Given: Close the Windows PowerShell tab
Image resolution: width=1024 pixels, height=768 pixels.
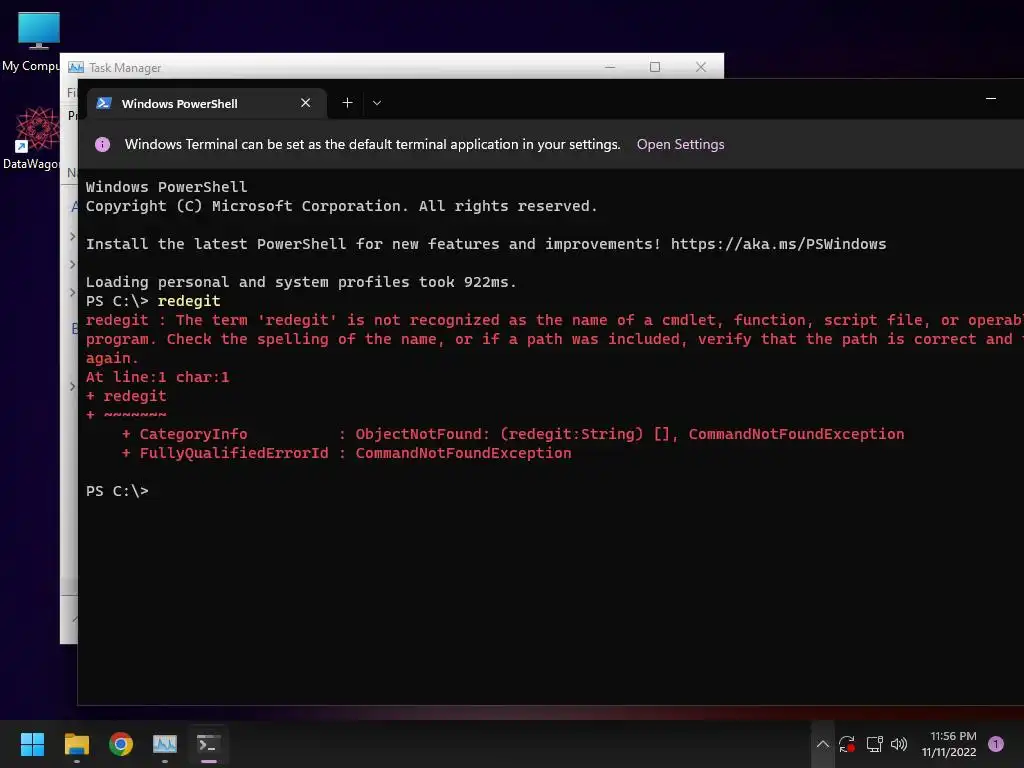Looking at the screenshot, I should (x=305, y=103).
